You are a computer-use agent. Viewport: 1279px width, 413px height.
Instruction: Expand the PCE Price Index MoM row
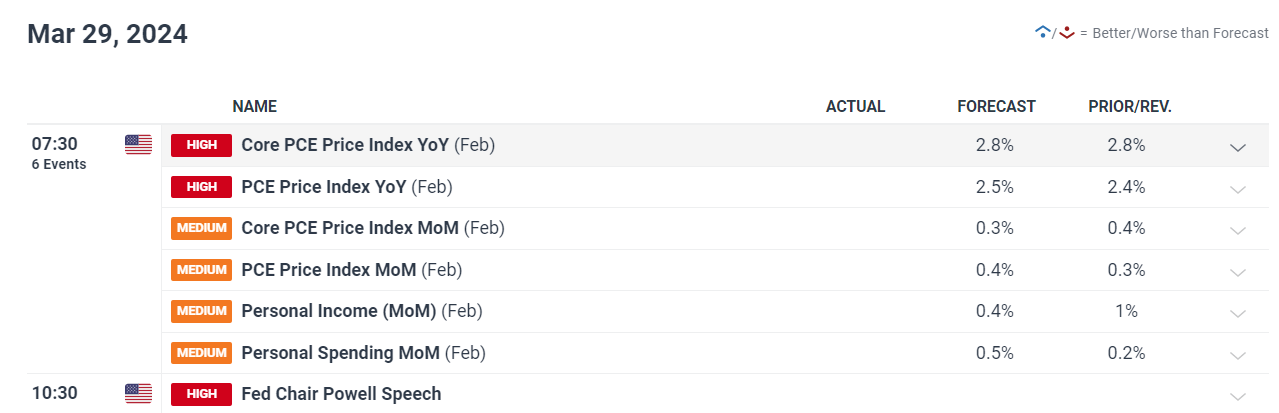pos(1238,272)
